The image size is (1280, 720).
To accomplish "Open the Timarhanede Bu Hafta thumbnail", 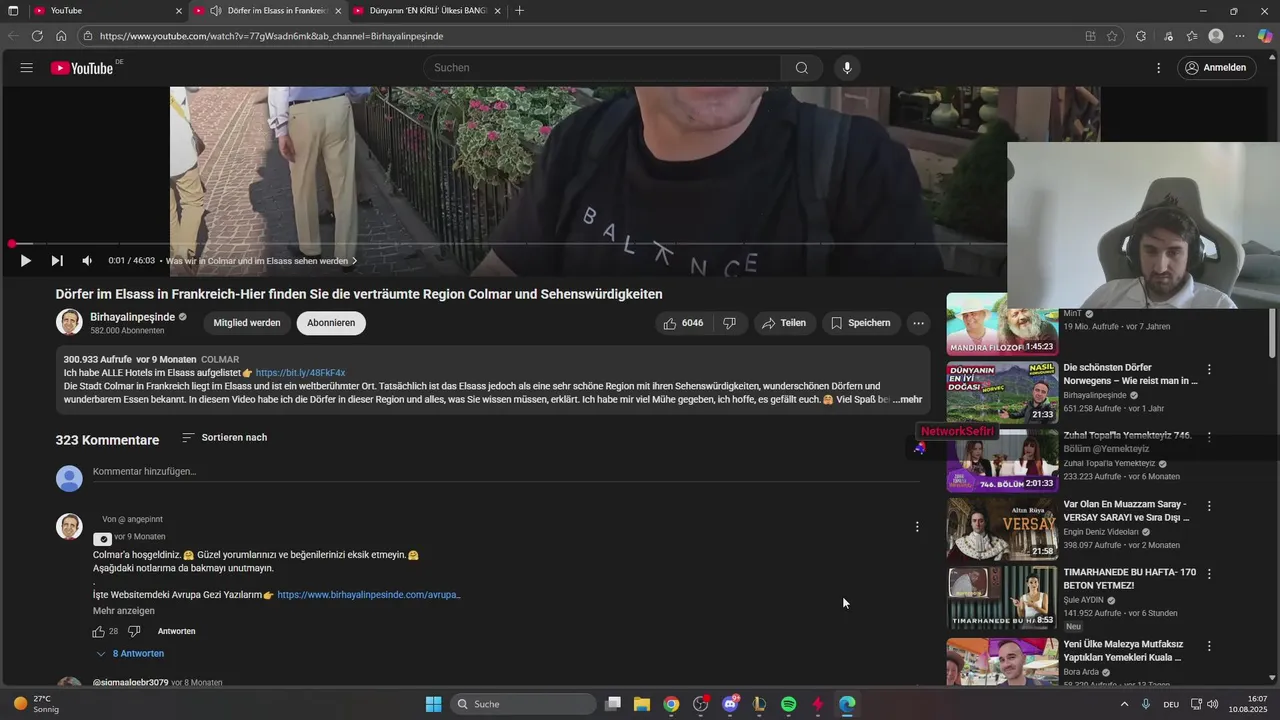I will (1002, 598).
